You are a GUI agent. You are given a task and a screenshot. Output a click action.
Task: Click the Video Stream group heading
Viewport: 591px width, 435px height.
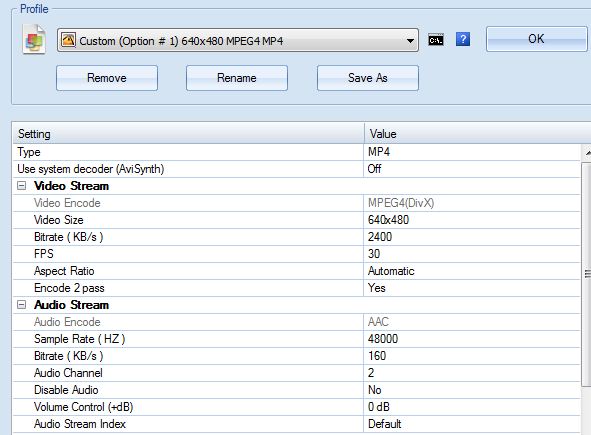click(x=71, y=186)
